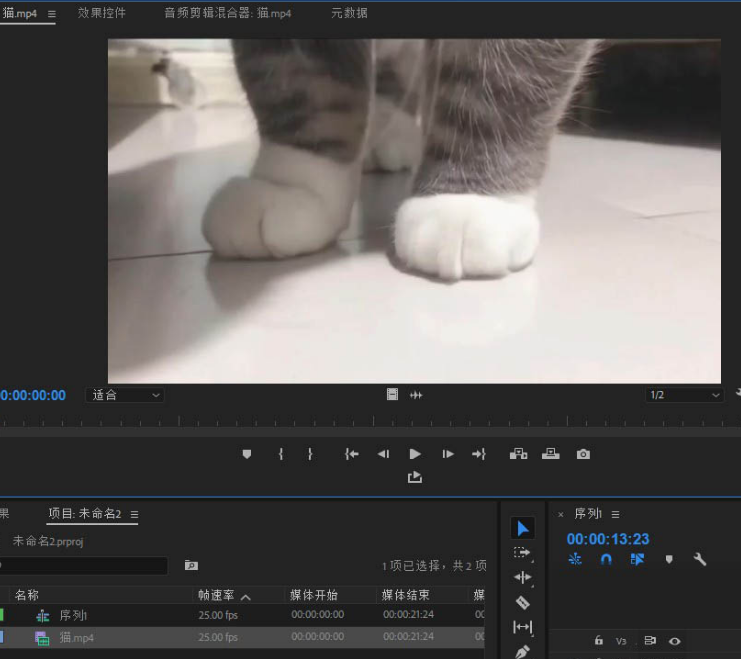Go to Out point button
Viewport: 741px width, 659px height.
[x=479, y=454]
